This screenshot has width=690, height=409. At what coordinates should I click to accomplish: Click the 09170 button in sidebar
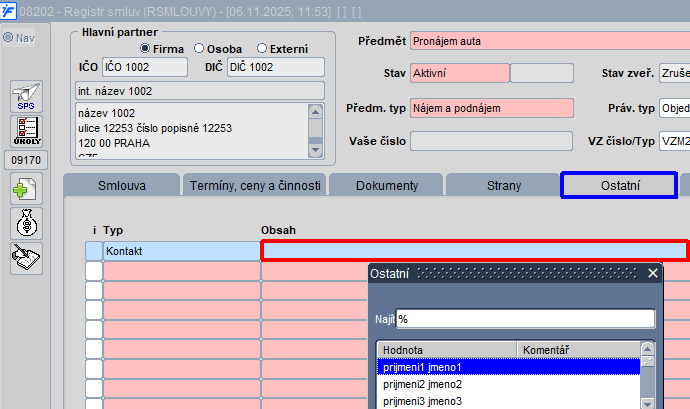(x=26, y=160)
